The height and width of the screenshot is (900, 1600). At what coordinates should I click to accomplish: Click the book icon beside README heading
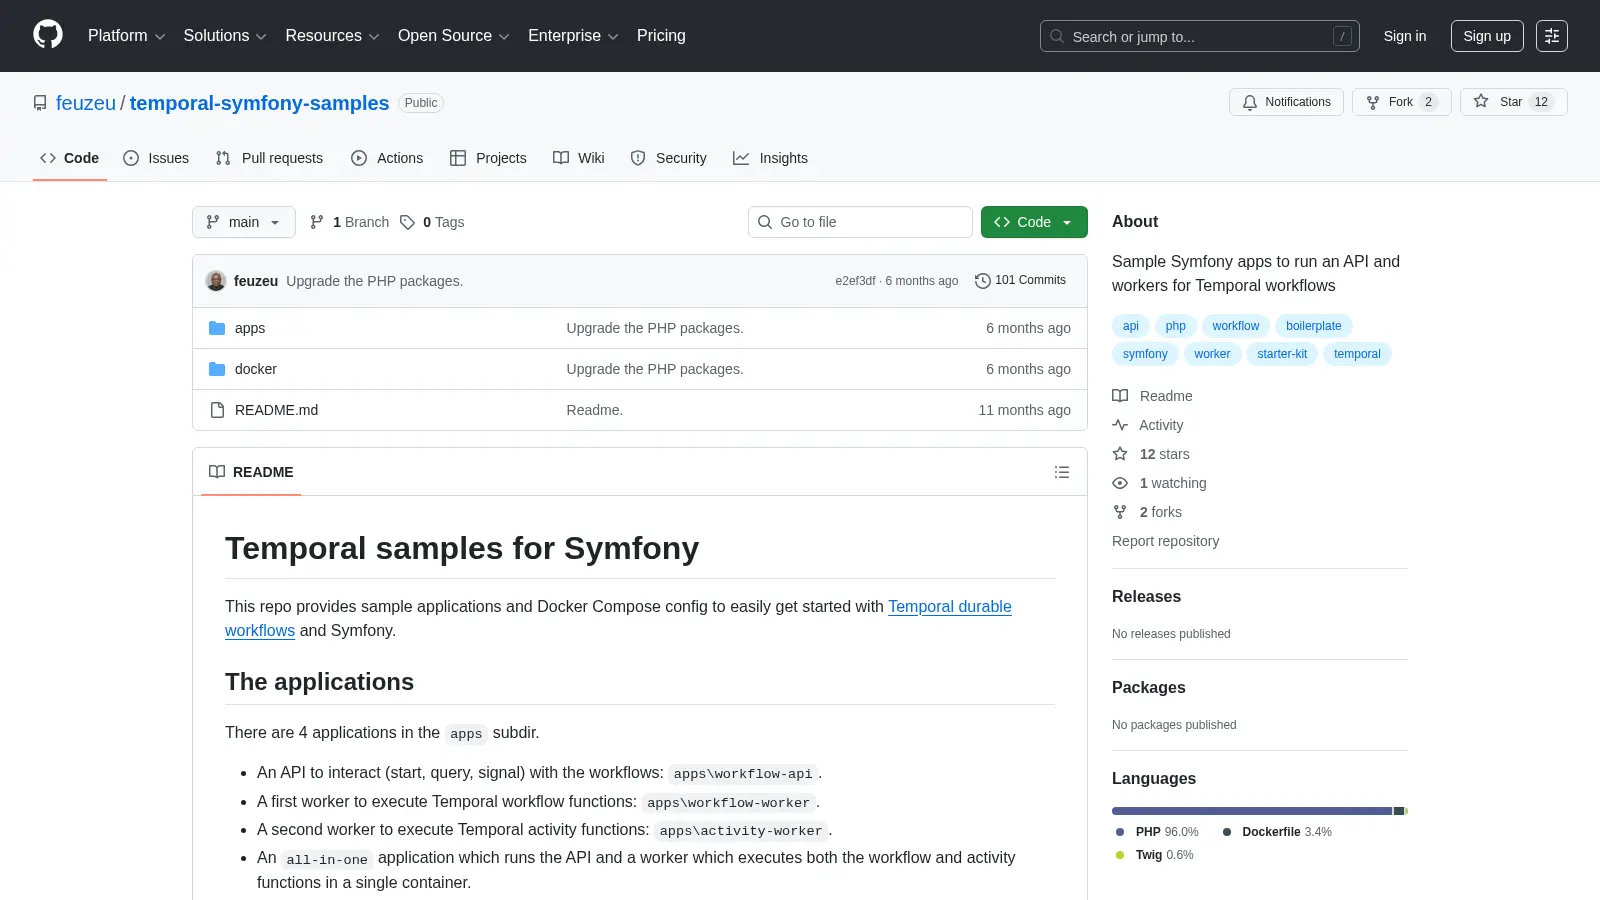click(217, 472)
